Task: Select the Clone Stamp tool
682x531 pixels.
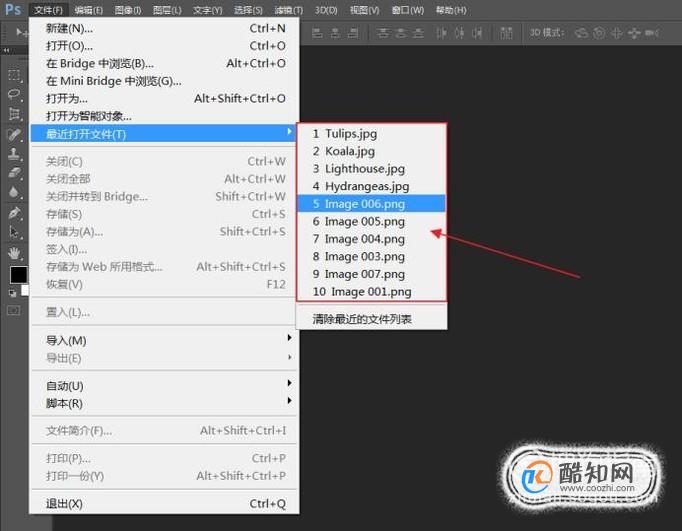Action: (14, 154)
